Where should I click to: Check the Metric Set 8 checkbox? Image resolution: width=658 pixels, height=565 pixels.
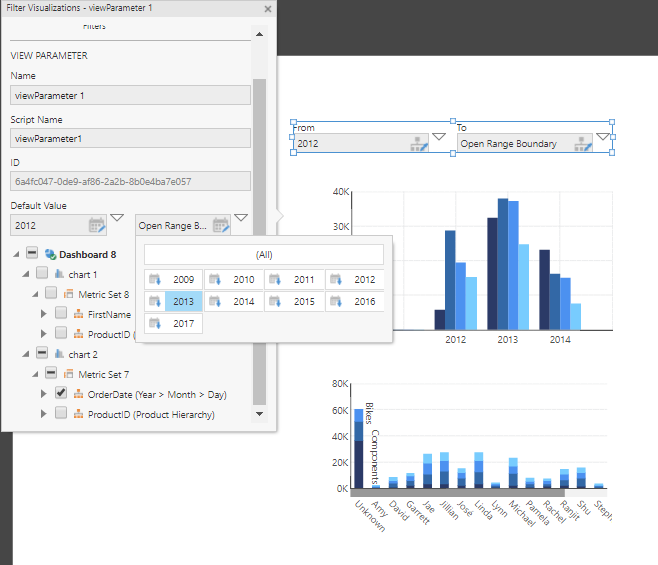coord(51,293)
